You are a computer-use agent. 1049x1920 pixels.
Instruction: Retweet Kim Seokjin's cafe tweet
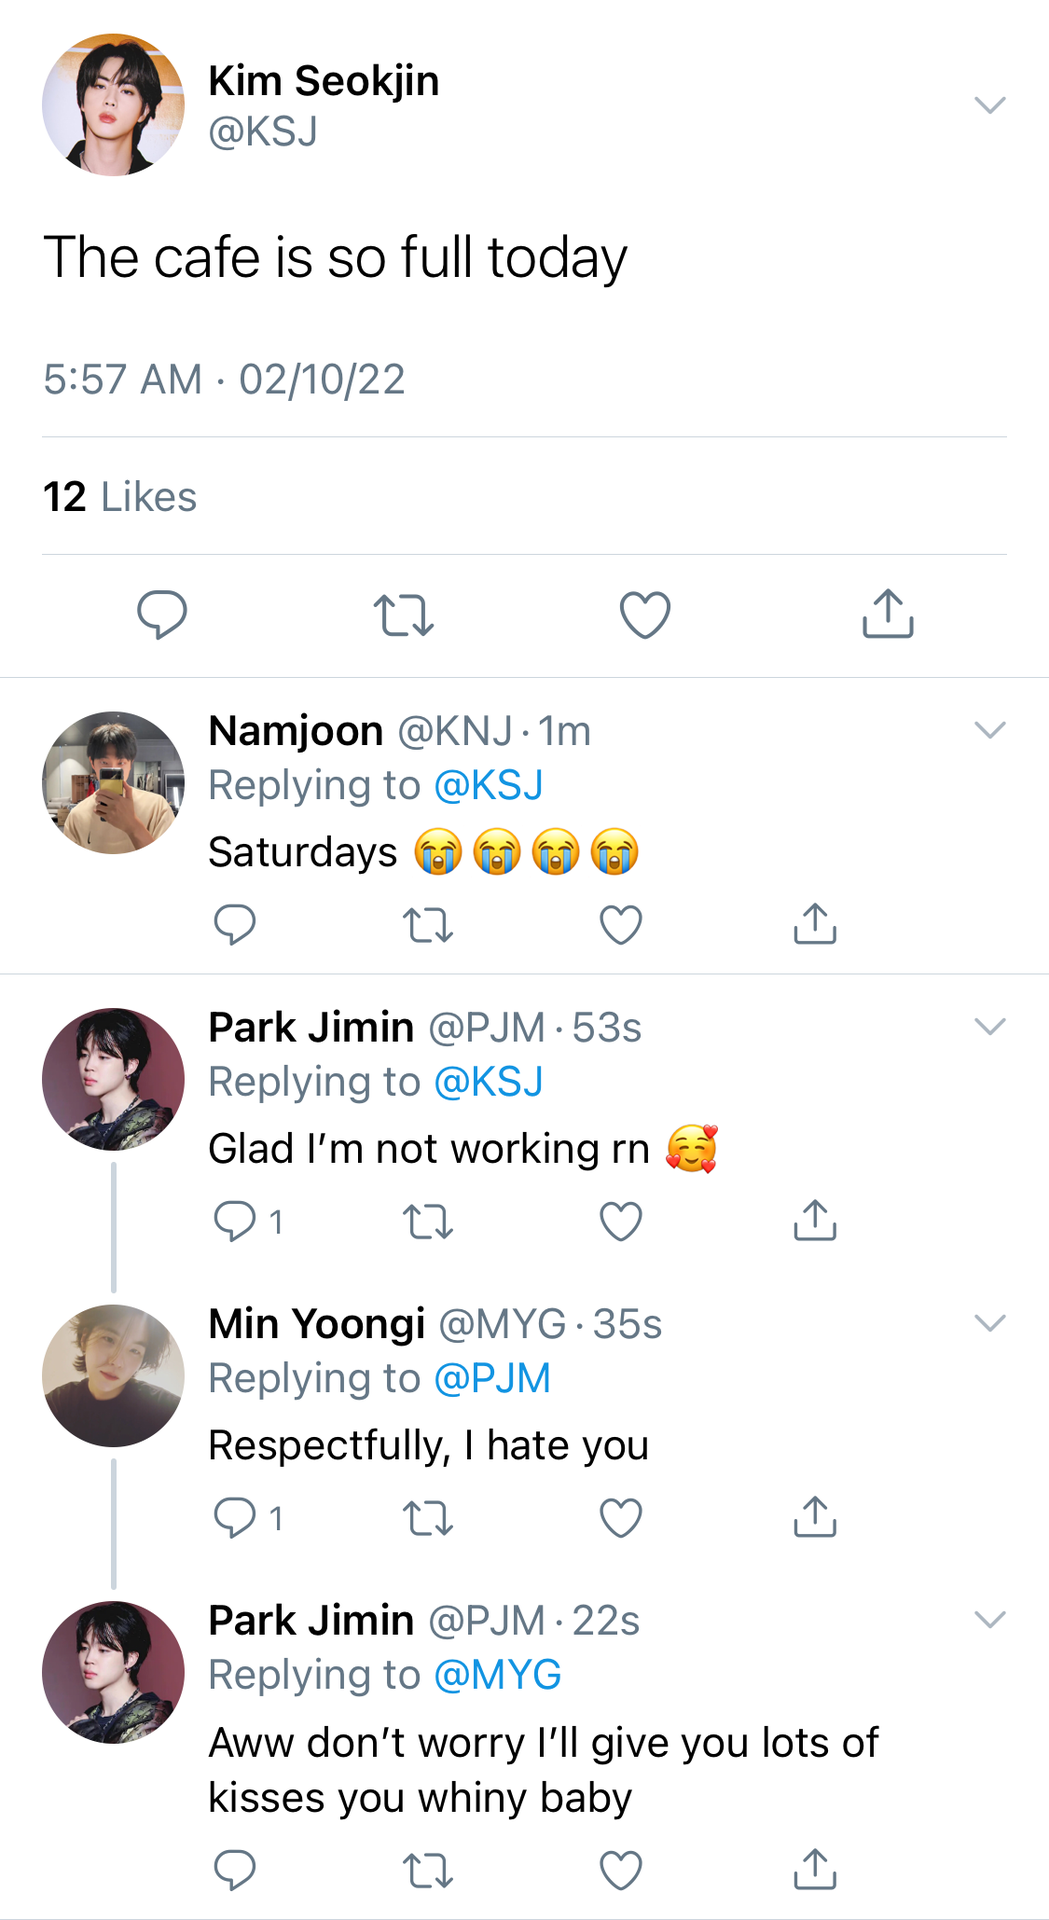(x=403, y=615)
